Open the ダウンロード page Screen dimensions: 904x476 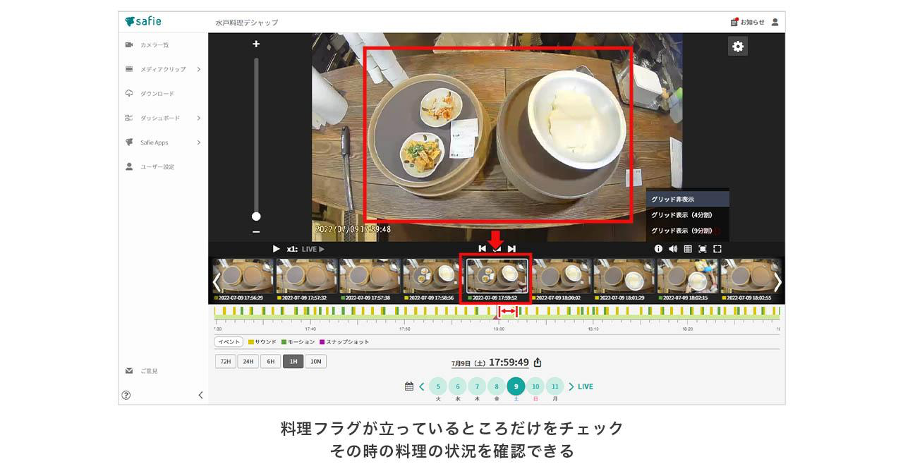[x=157, y=93]
